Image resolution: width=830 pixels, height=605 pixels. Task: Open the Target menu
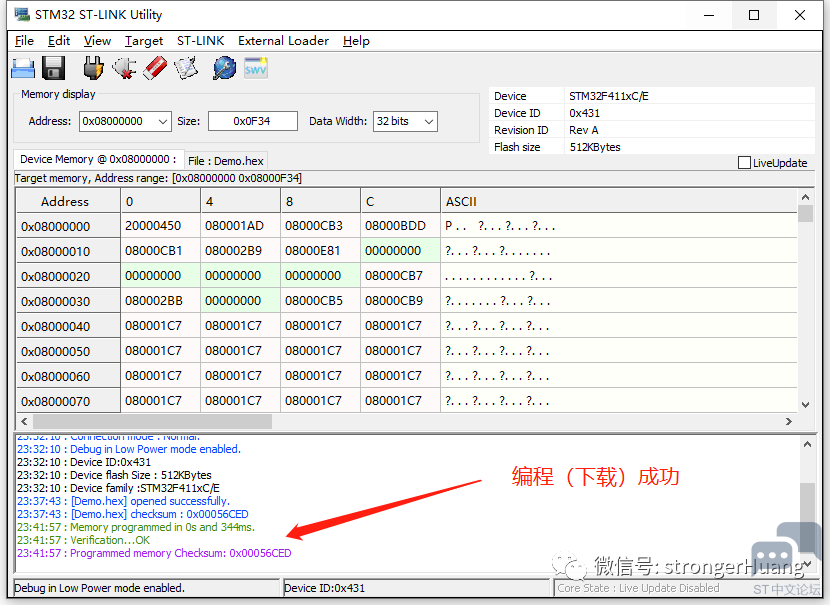click(x=144, y=41)
